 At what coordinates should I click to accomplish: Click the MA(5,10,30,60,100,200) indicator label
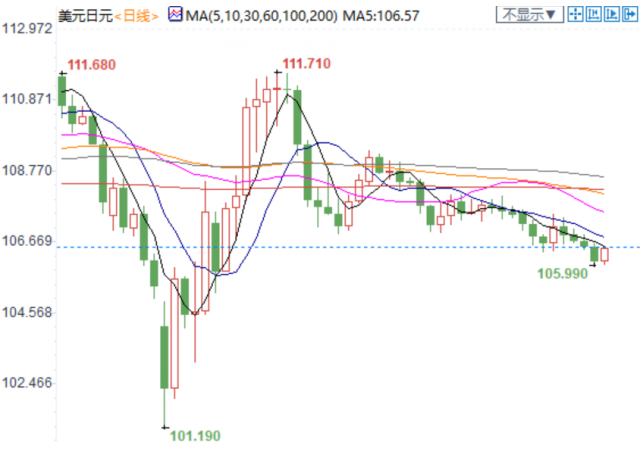[262, 16]
